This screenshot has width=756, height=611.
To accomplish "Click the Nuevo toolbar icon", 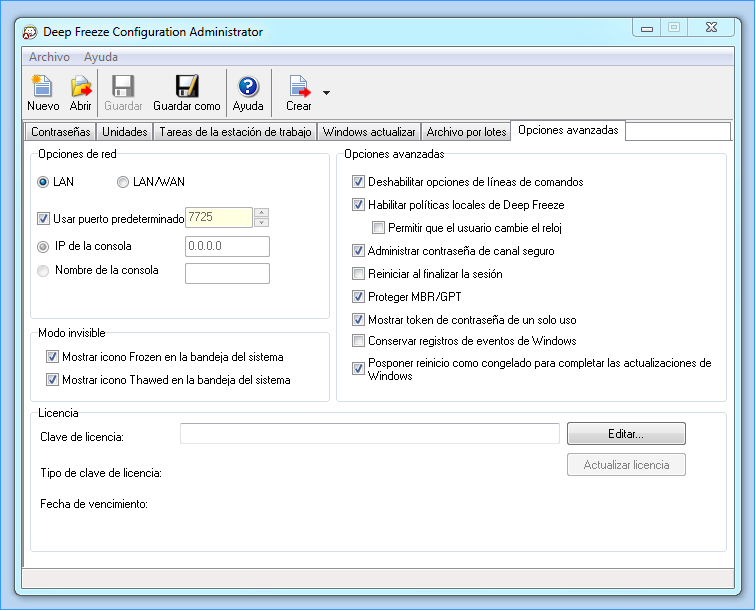I will 42,86.
